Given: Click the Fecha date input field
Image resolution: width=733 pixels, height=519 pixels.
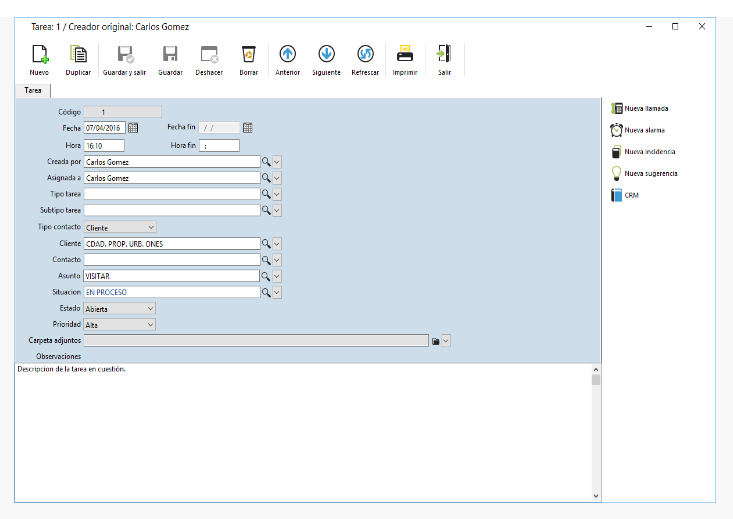Looking at the screenshot, I should (105, 128).
